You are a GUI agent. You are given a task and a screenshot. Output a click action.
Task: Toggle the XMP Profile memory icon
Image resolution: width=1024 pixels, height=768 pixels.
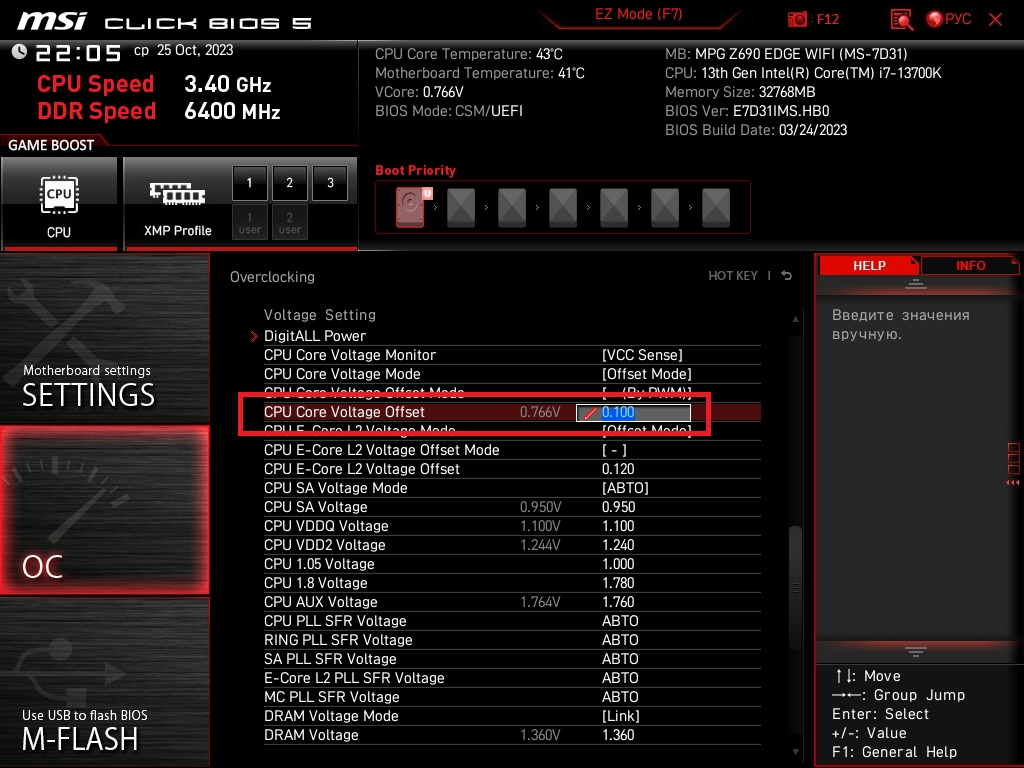pos(177,194)
